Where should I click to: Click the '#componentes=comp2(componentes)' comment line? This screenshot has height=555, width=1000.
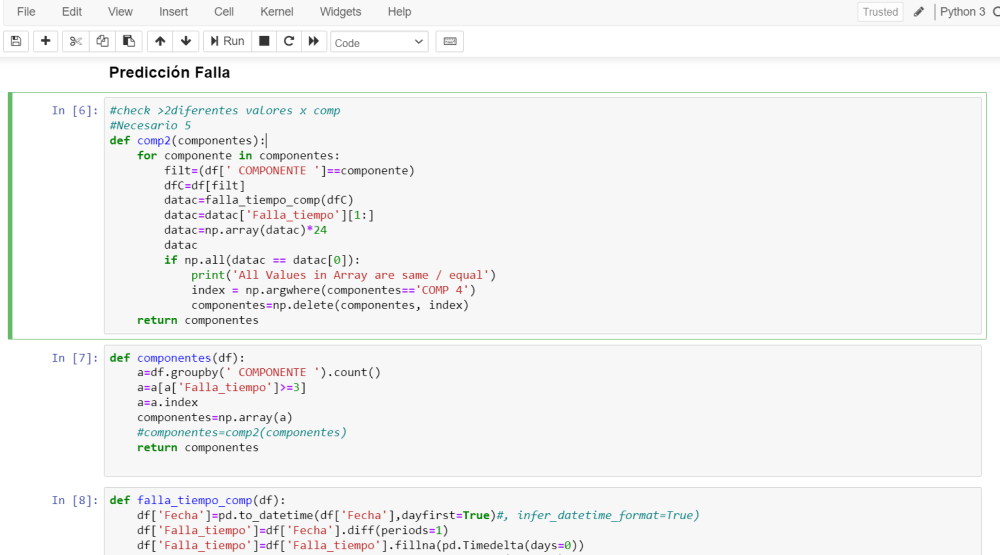pyautogui.click(x=242, y=433)
